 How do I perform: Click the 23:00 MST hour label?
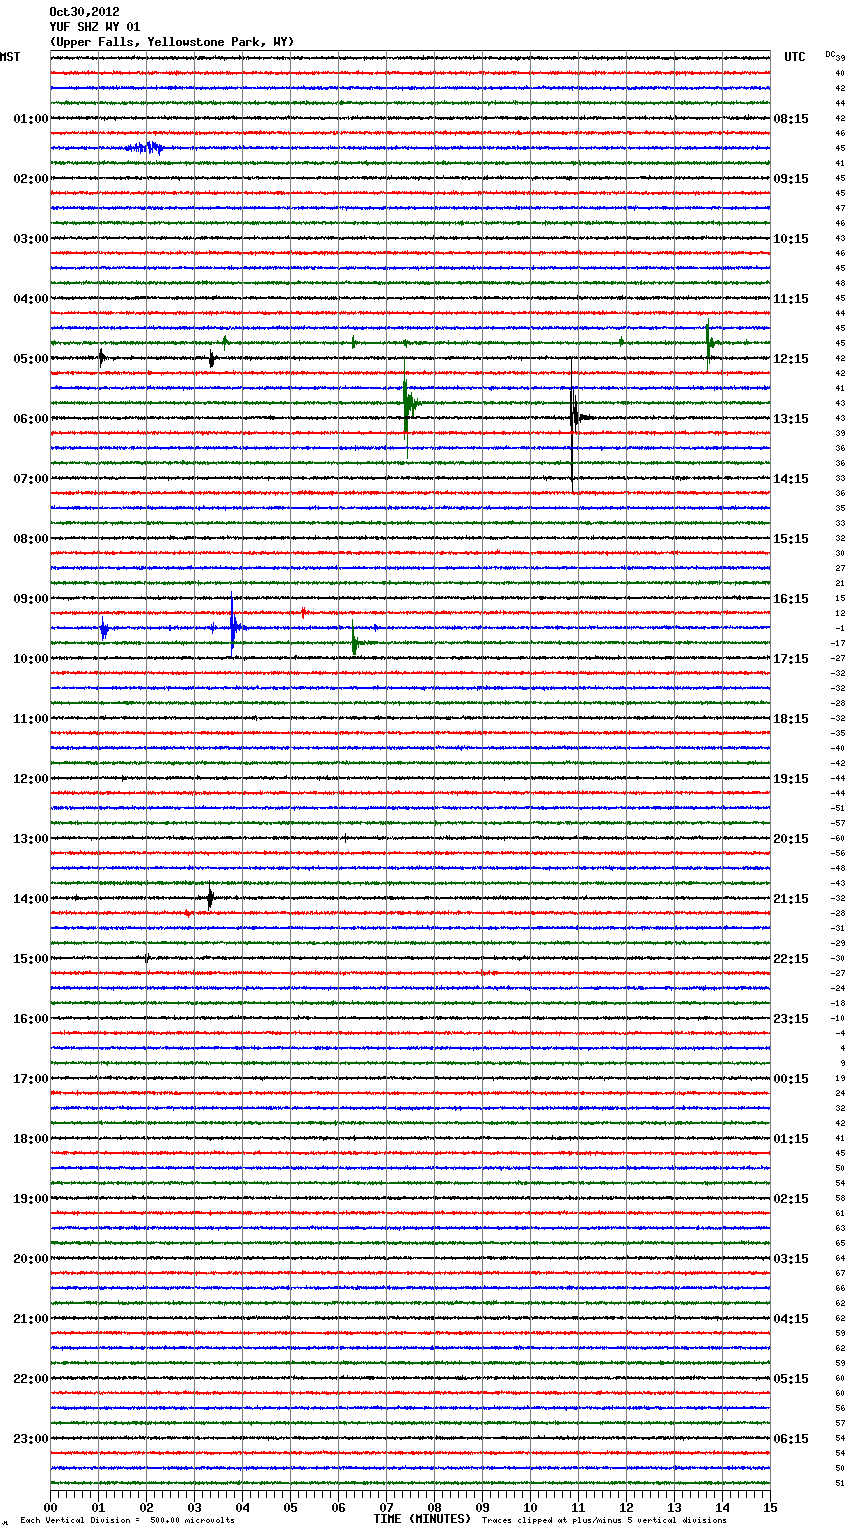coord(30,1438)
